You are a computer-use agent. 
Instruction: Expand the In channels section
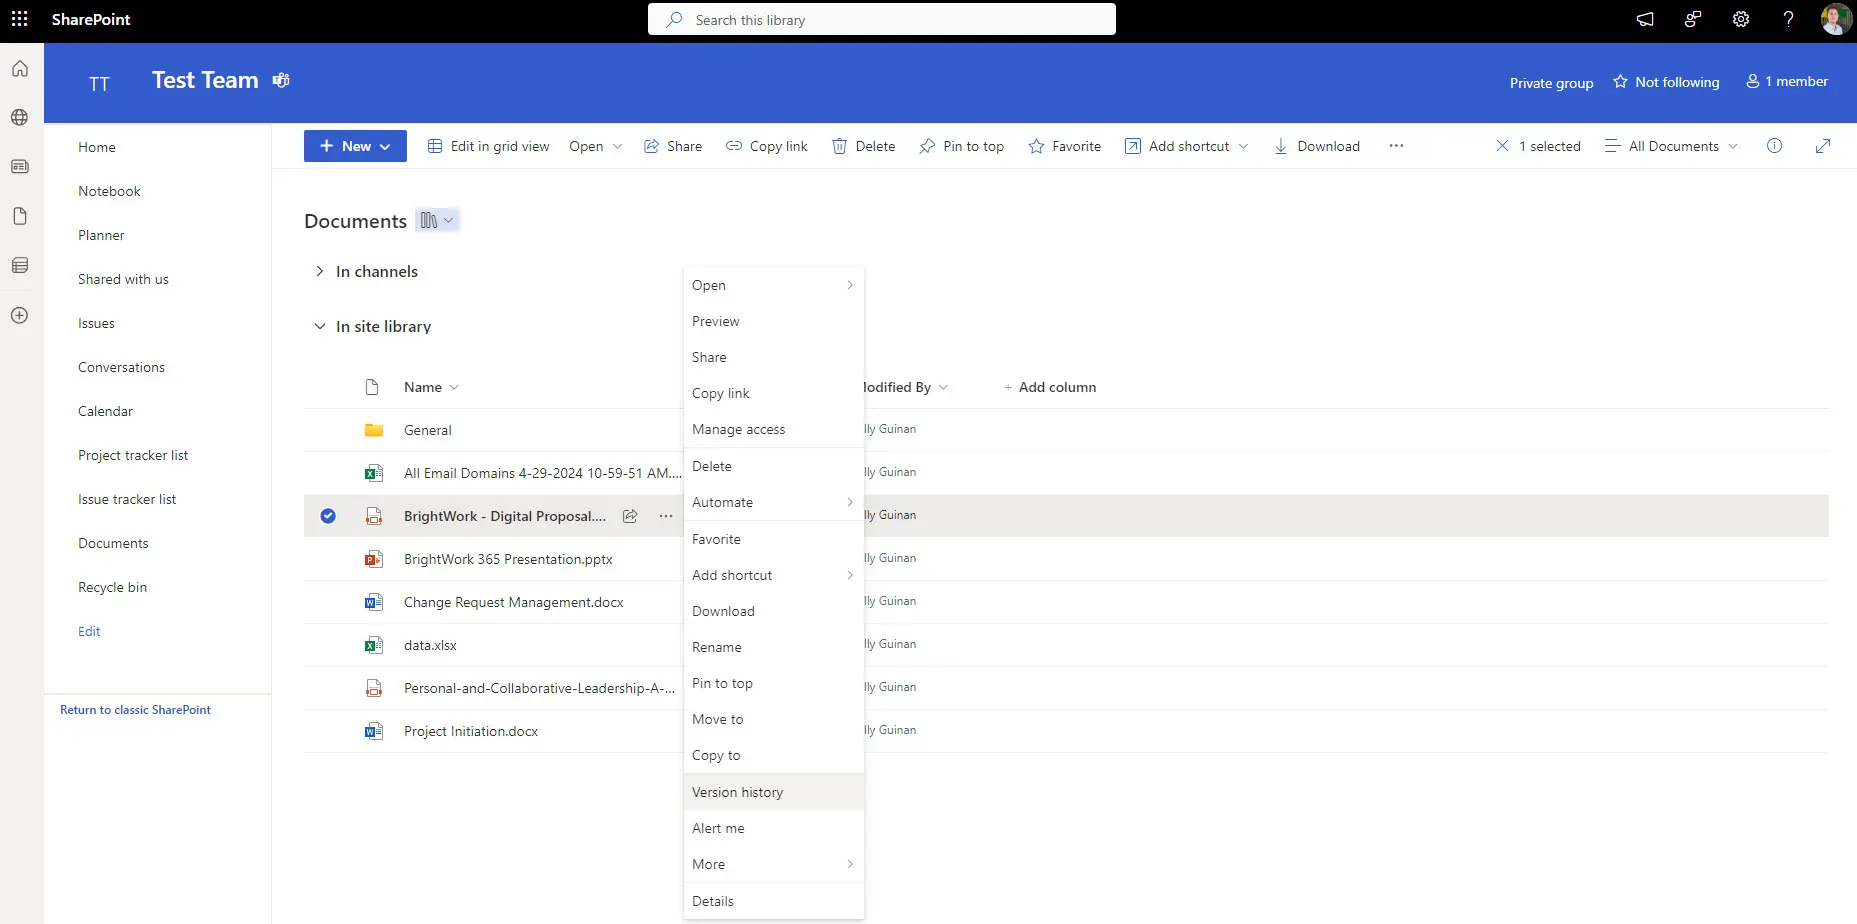pyautogui.click(x=319, y=271)
